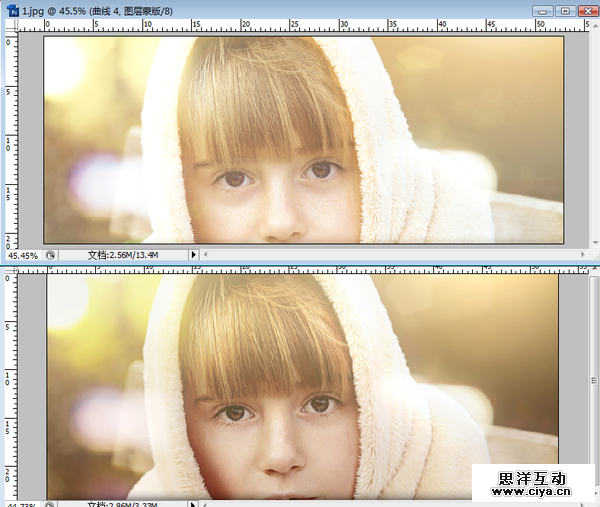
Task: Click the up scroll arrow of the top vertical scrollbar
Action: (595, 26)
